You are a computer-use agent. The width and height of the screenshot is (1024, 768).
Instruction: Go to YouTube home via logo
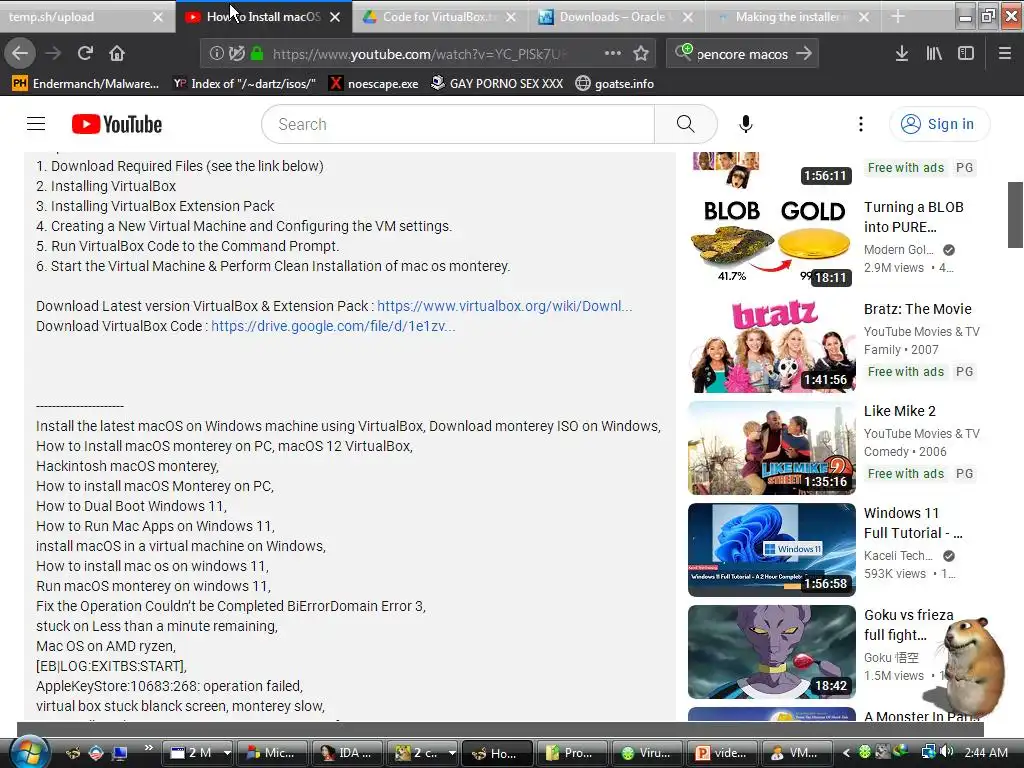point(117,124)
